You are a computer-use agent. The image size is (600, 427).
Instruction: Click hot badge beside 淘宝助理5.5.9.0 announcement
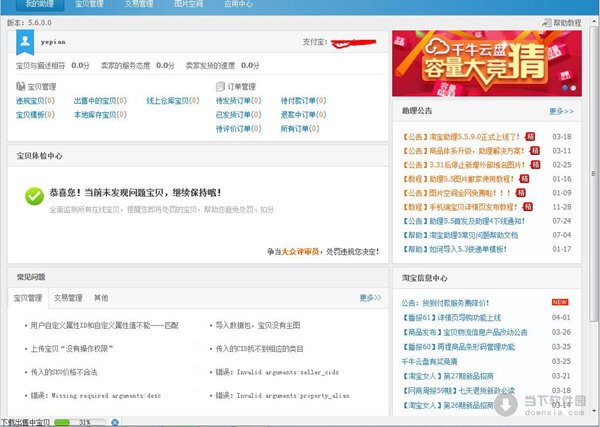[x=530, y=136]
